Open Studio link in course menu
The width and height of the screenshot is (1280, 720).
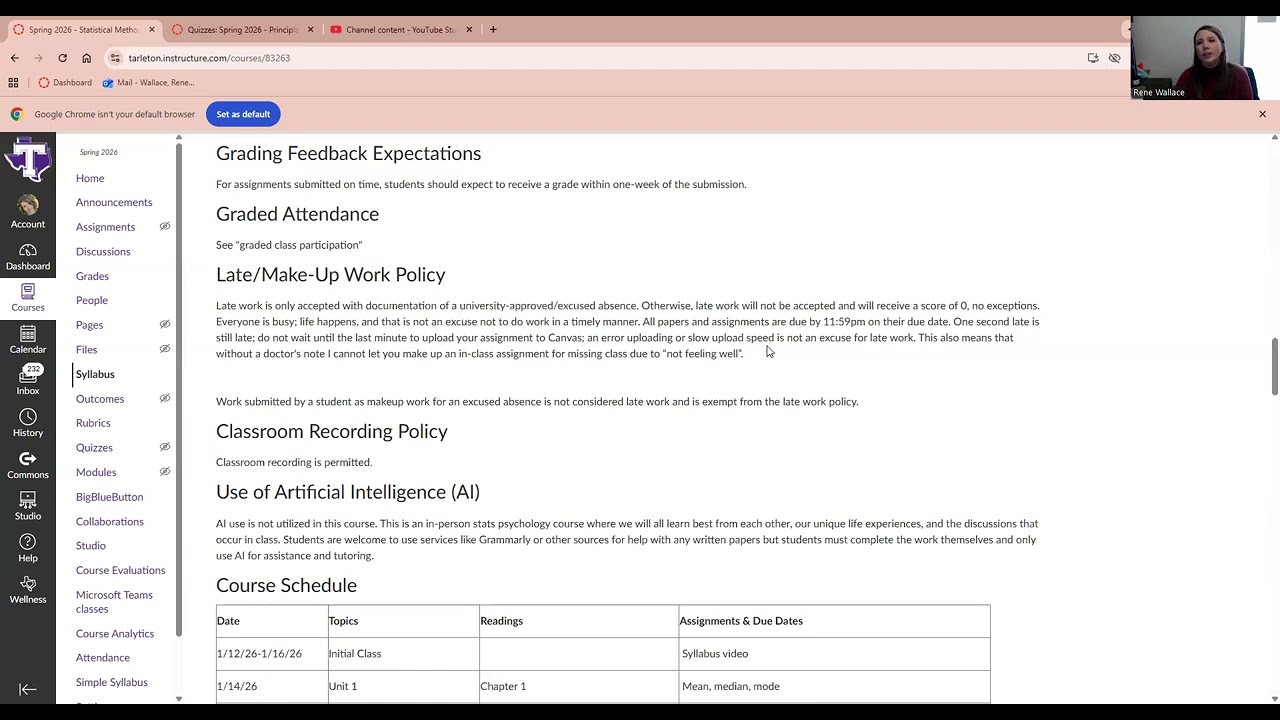(91, 546)
